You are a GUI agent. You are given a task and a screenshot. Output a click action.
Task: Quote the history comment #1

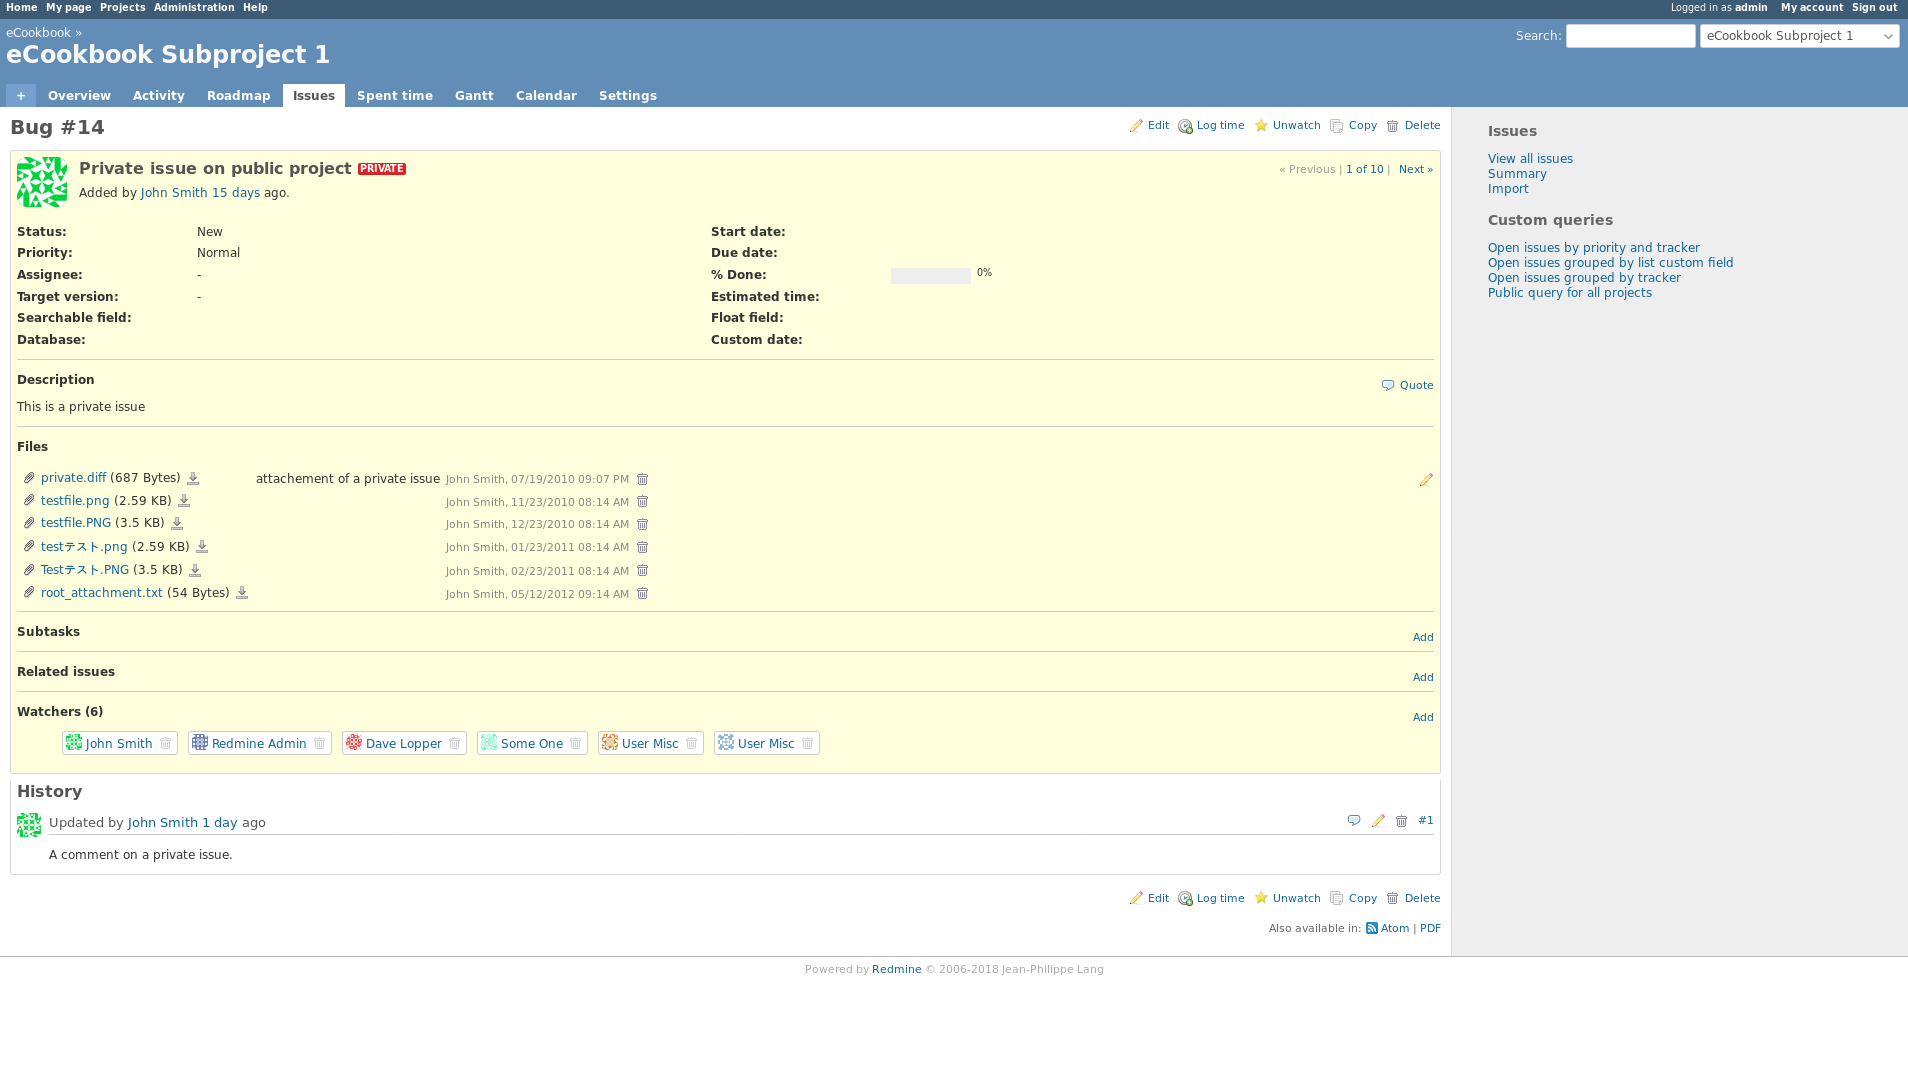(1354, 821)
